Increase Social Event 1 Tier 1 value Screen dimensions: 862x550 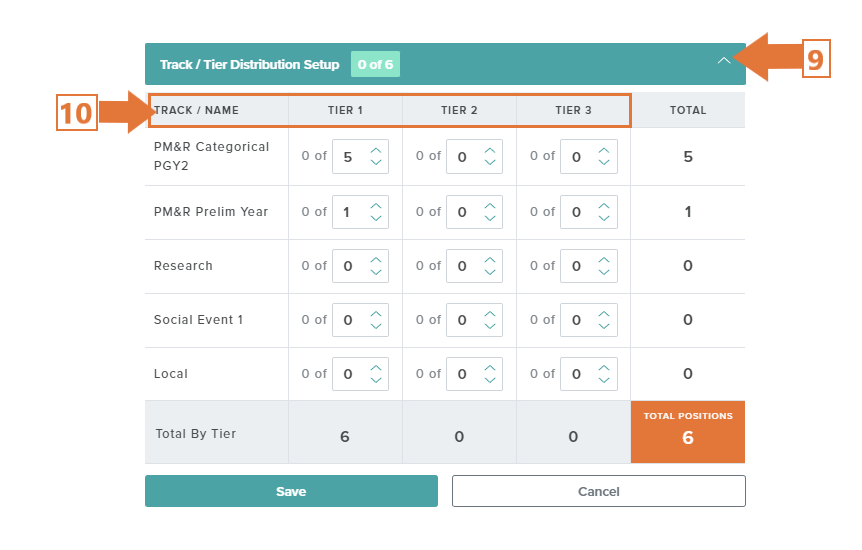(x=376, y=314)
